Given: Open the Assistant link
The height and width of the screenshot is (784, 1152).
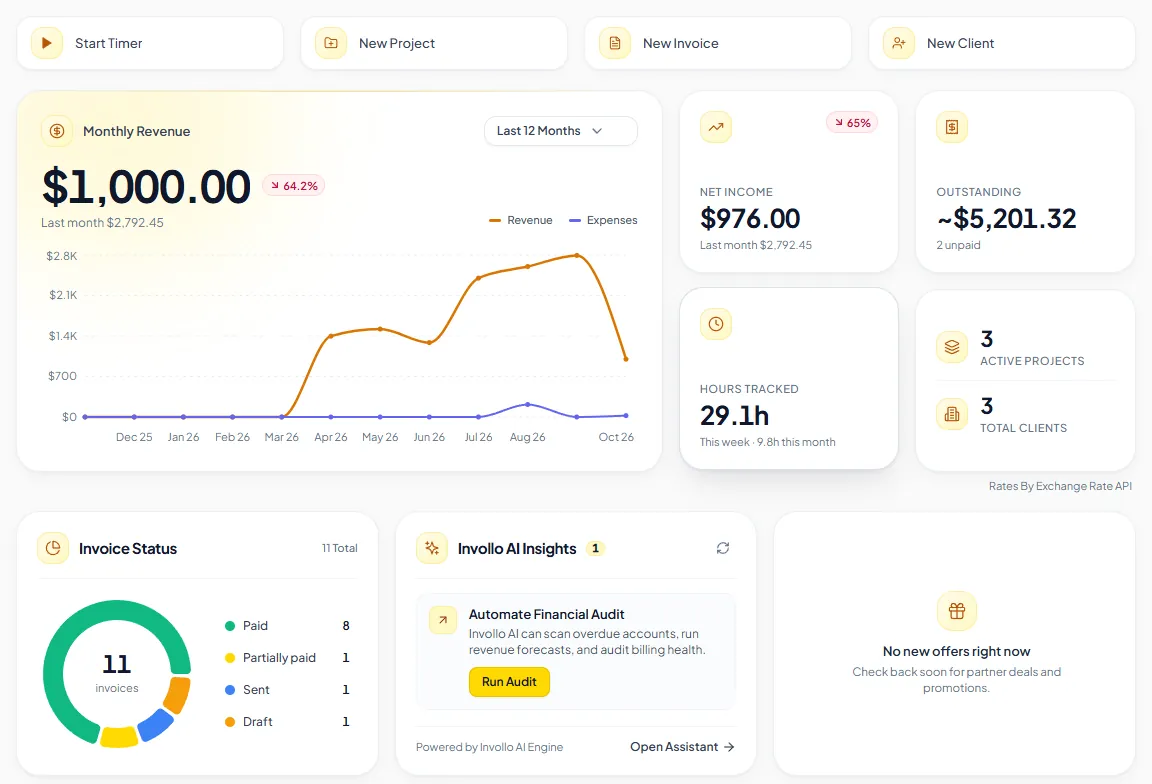Looking at the screenshot, I should (682, 747).
